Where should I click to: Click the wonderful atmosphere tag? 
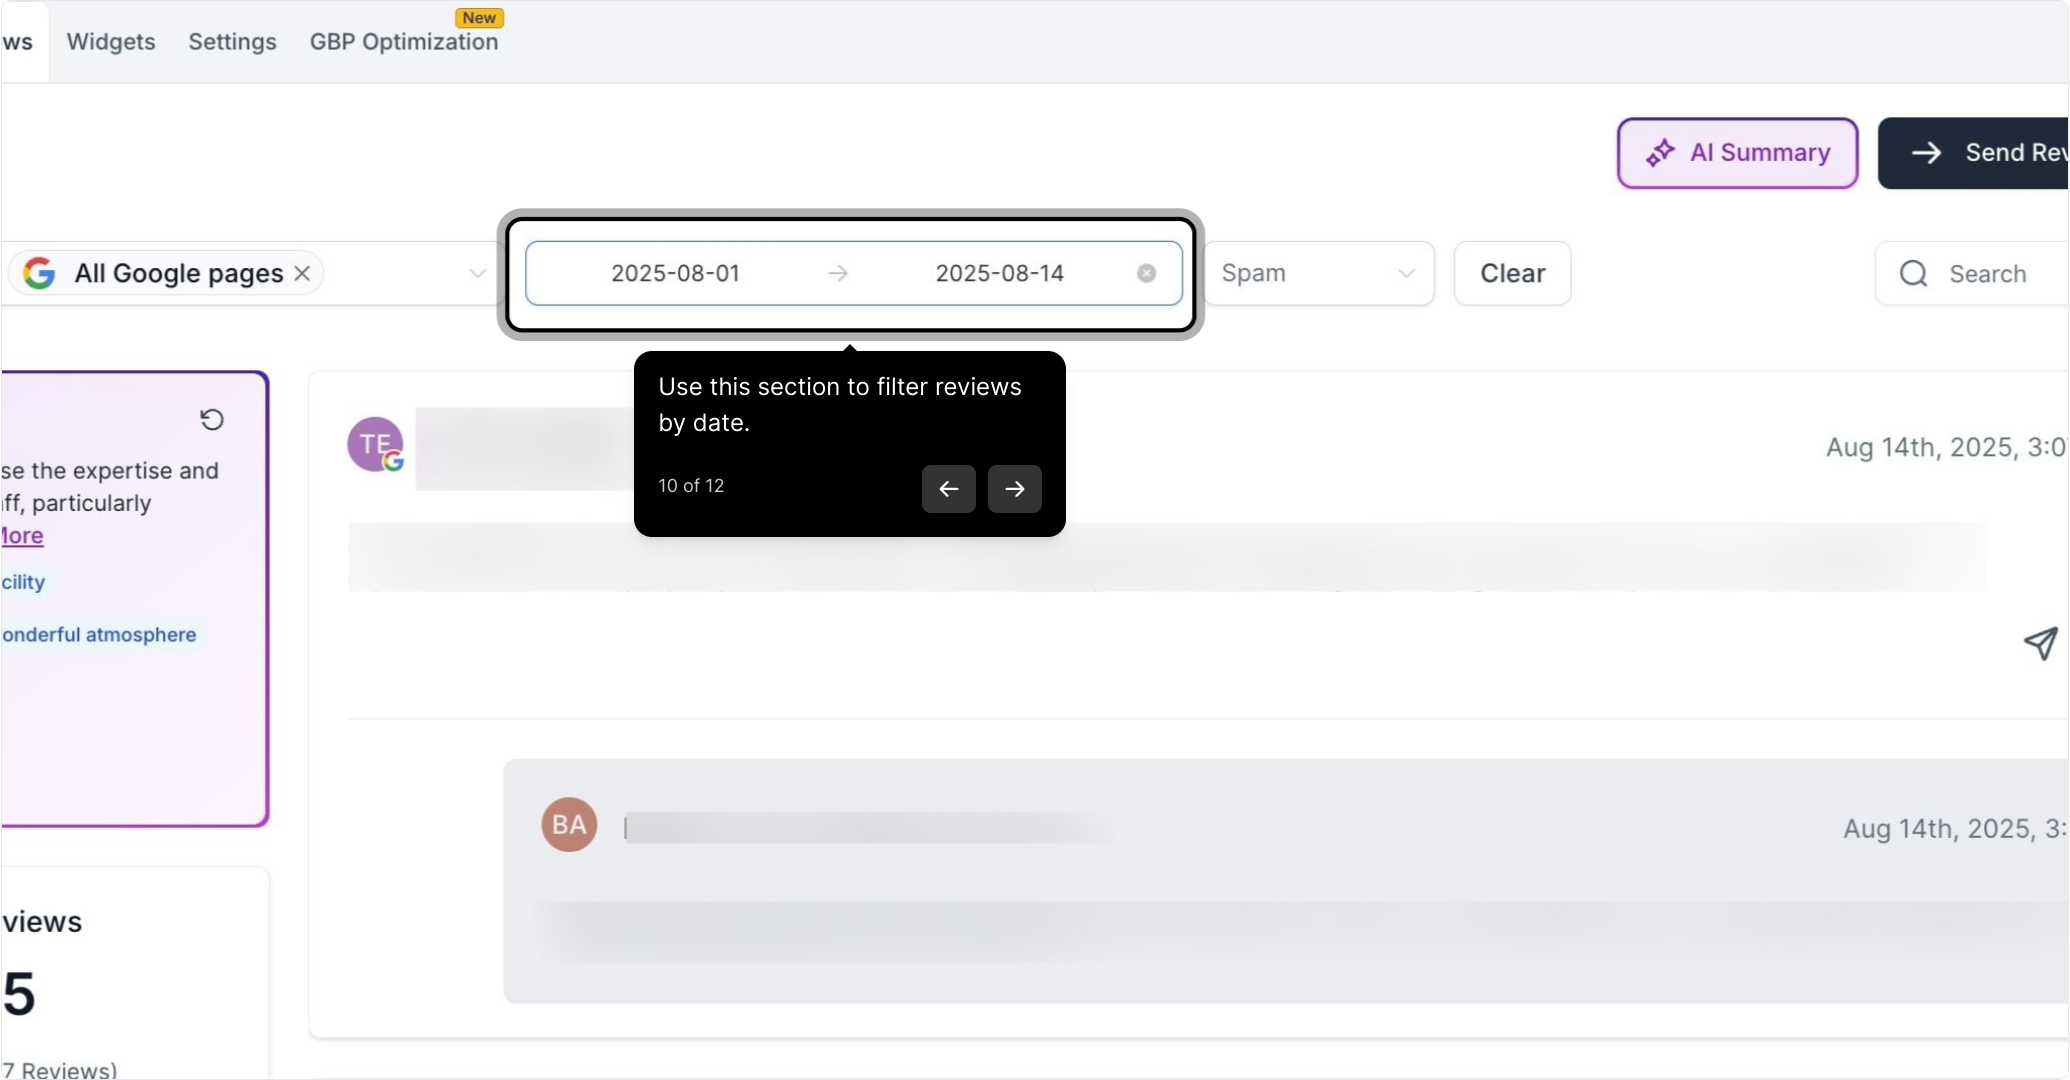pos(98,634)
